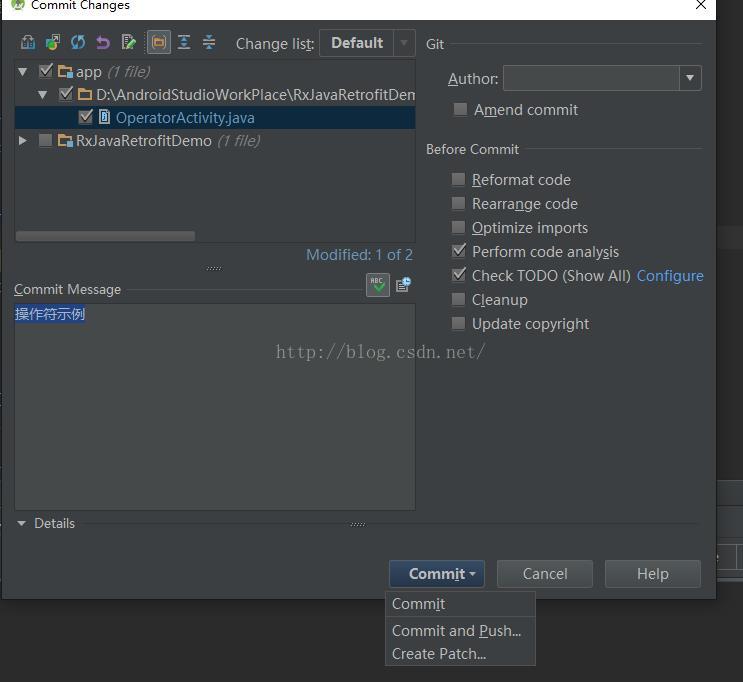This screenshot has width=743, height=682.
Task: Click the Jump to Source pencil icon
Action: [128, 42]
